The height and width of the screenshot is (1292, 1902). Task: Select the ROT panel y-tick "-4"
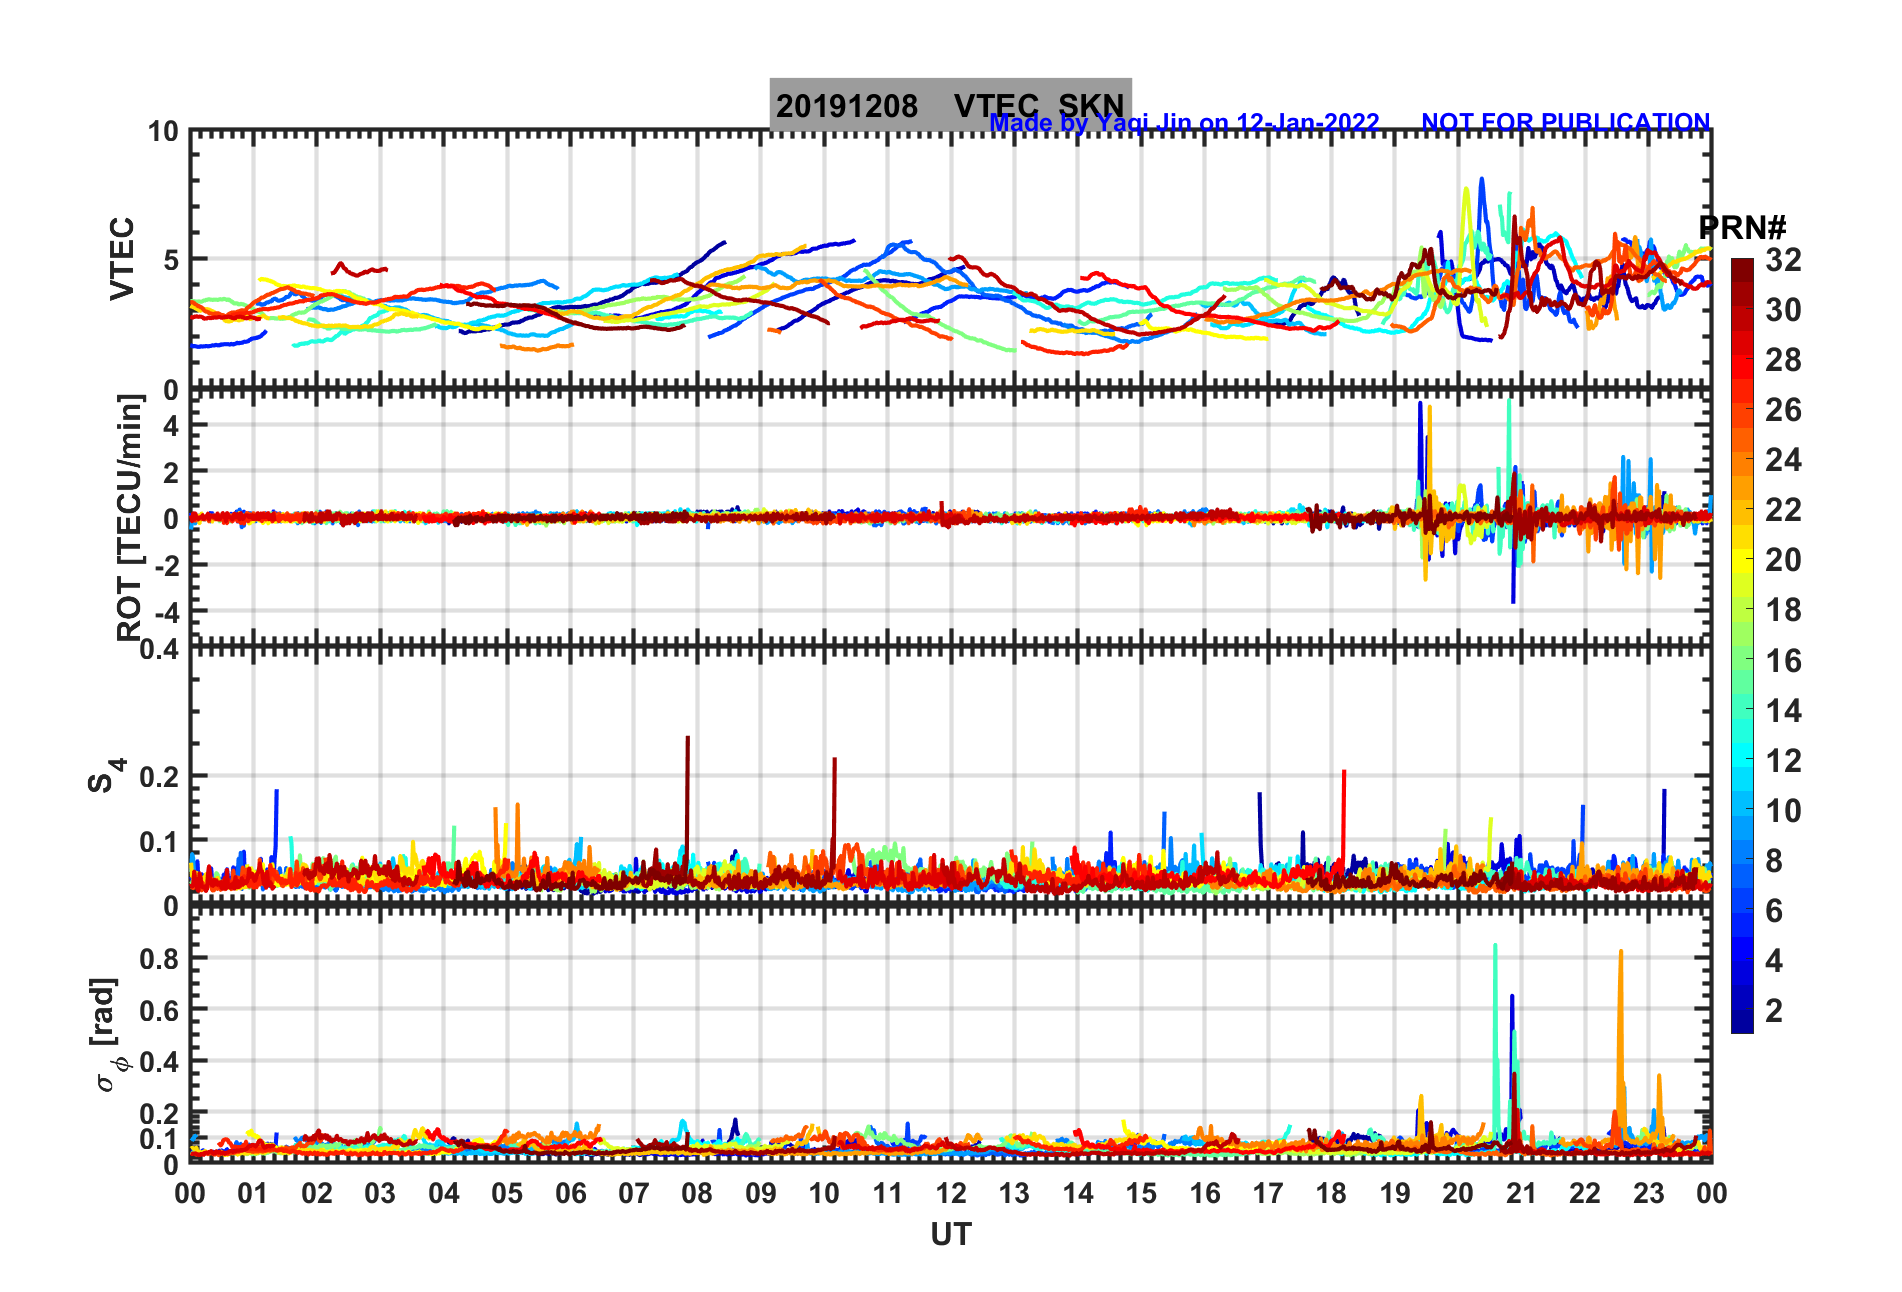pos(165,612)
